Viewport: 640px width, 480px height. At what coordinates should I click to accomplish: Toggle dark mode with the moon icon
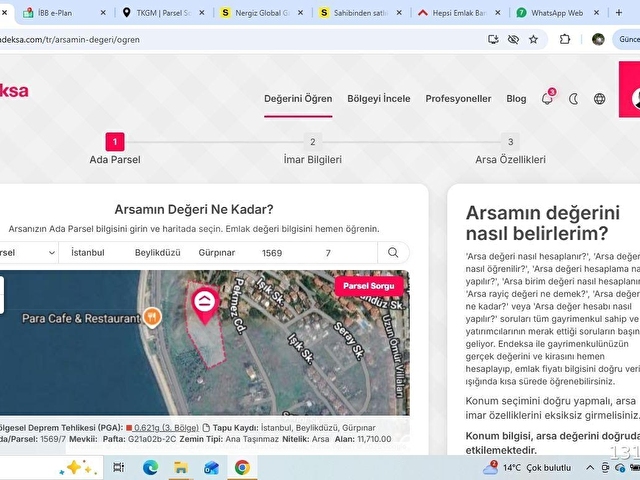pos(573,99)
